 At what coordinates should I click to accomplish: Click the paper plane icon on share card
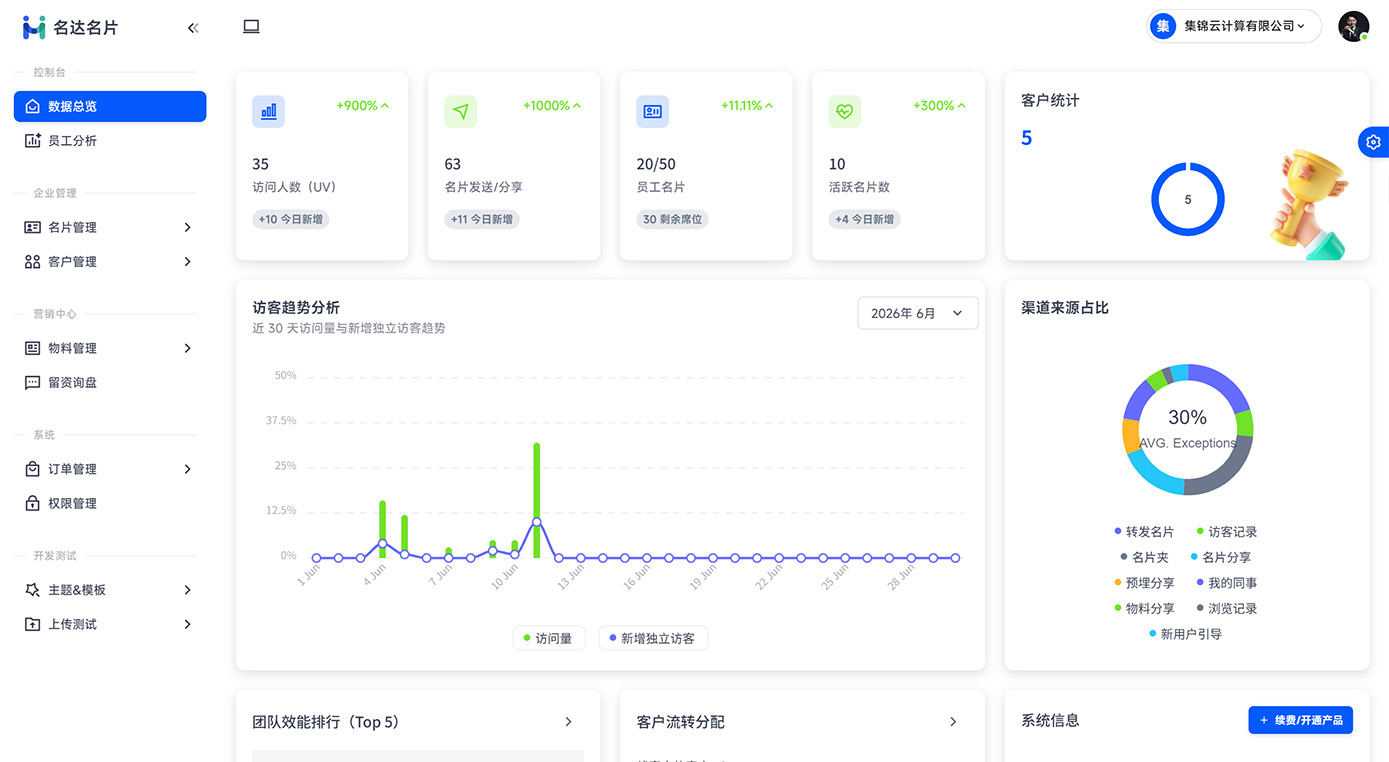pos(461,111)
